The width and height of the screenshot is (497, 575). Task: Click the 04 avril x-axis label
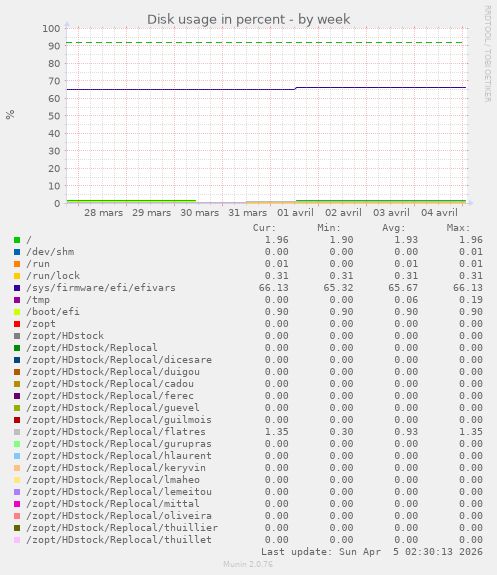[x=439, y=213]
